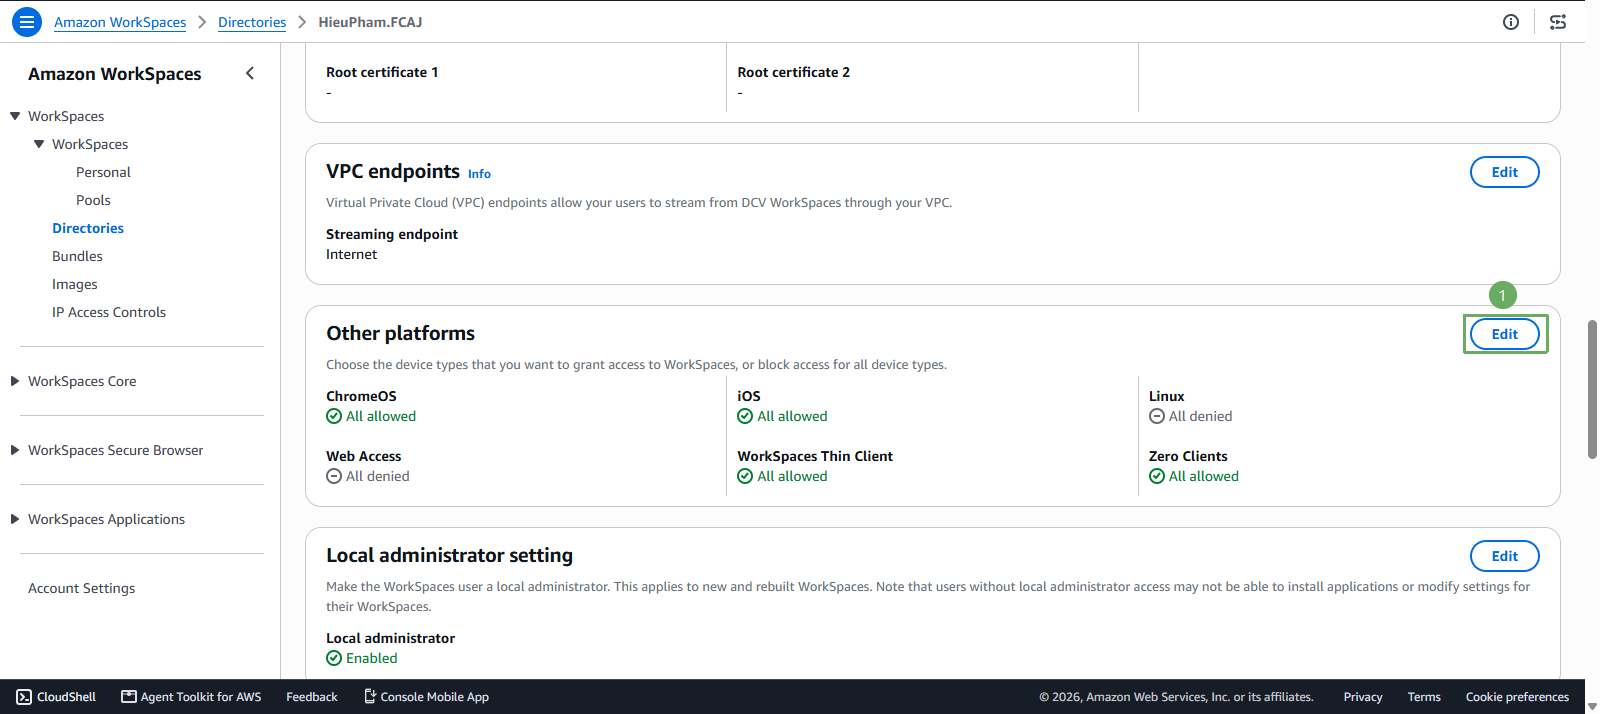The image size is (1600, 714).
Task: Open Bundles in the sidebar
Action: 77,256
